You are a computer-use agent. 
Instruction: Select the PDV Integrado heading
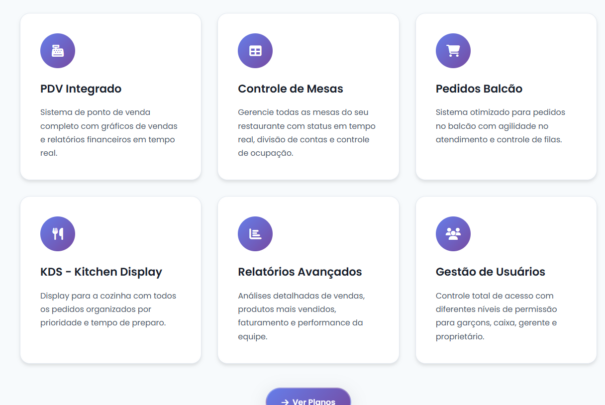[81, 88]
